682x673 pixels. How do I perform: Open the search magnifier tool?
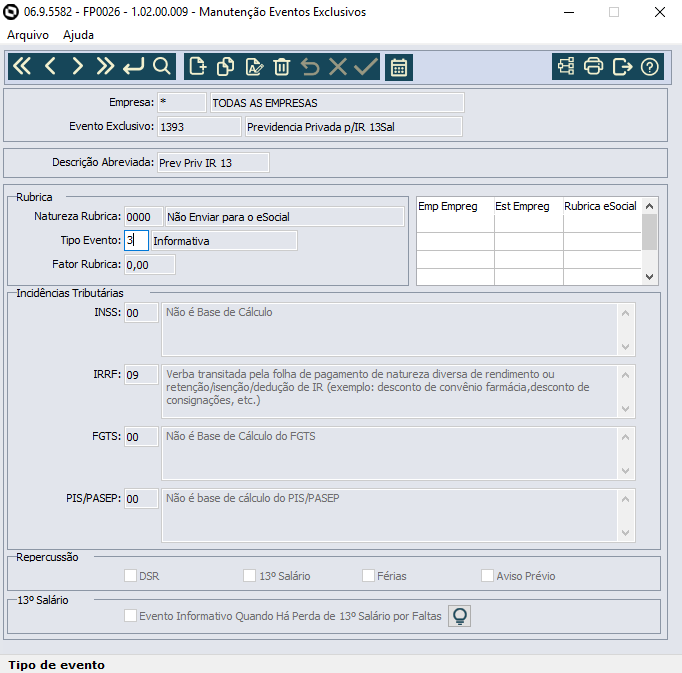[x=161, y=67]
